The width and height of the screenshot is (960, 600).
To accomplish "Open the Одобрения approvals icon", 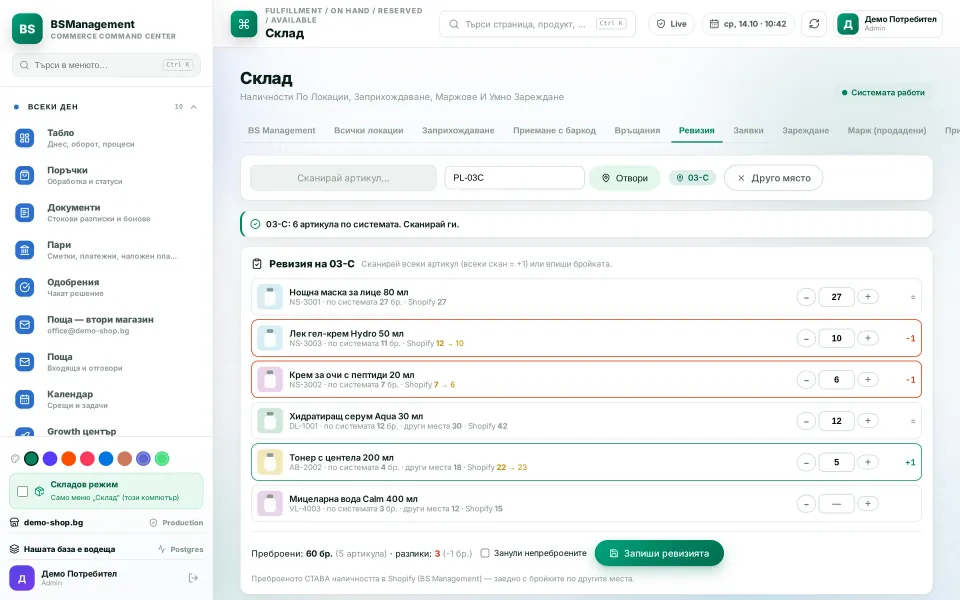I will pos(24,287).
